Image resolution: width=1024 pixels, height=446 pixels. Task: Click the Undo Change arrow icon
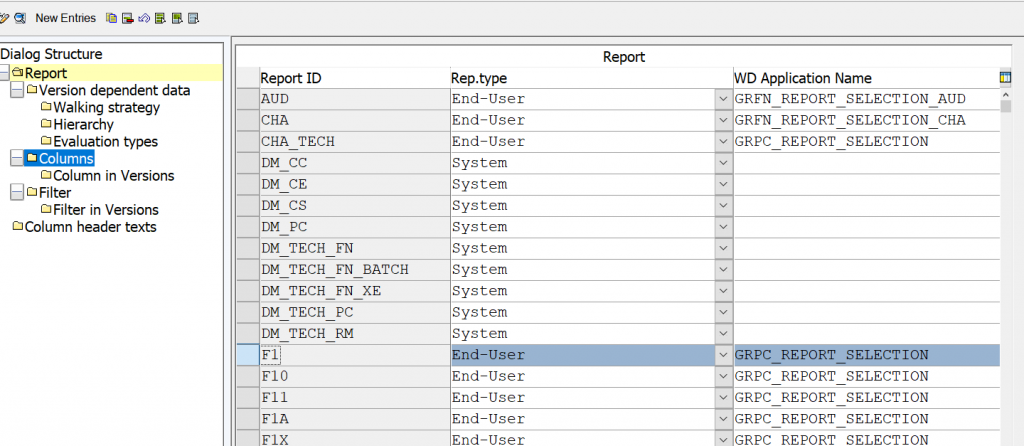point(144,18)
